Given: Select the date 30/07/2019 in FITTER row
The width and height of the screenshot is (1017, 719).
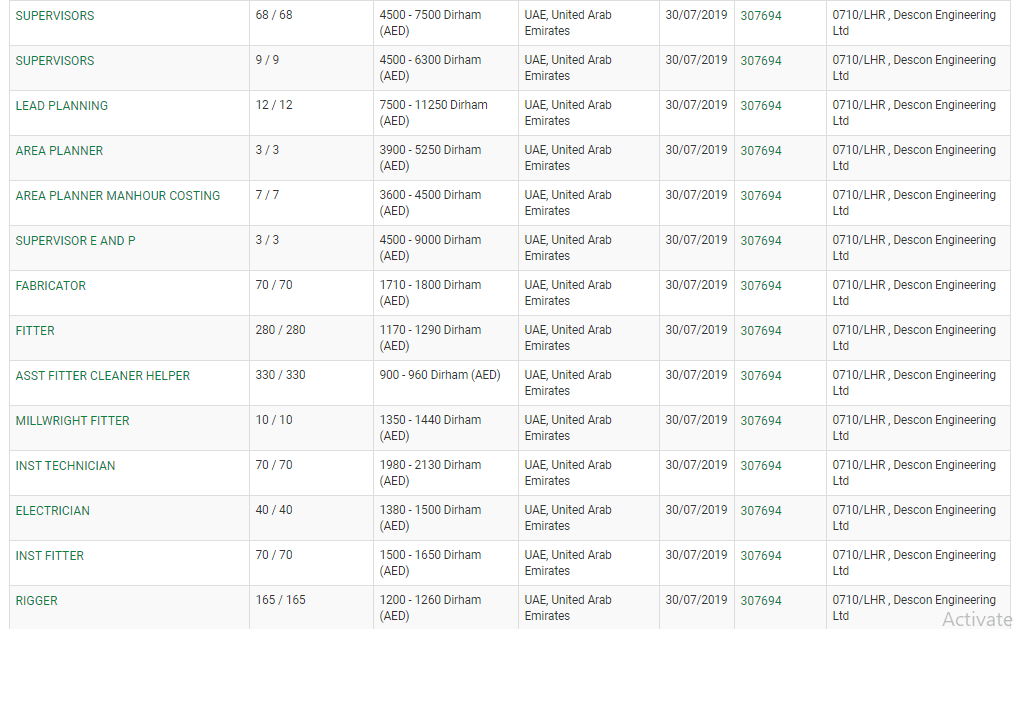Looking at the screenshot, I should [x=696, y=330].
